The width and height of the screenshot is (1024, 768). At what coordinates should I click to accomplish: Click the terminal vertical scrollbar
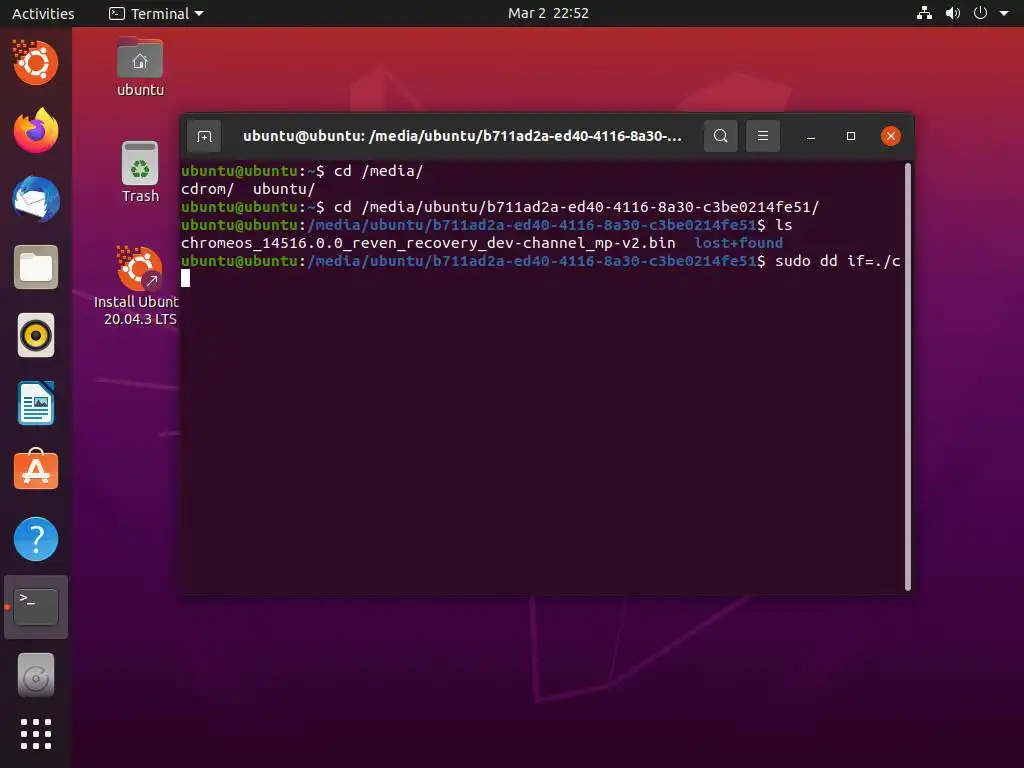908,377
